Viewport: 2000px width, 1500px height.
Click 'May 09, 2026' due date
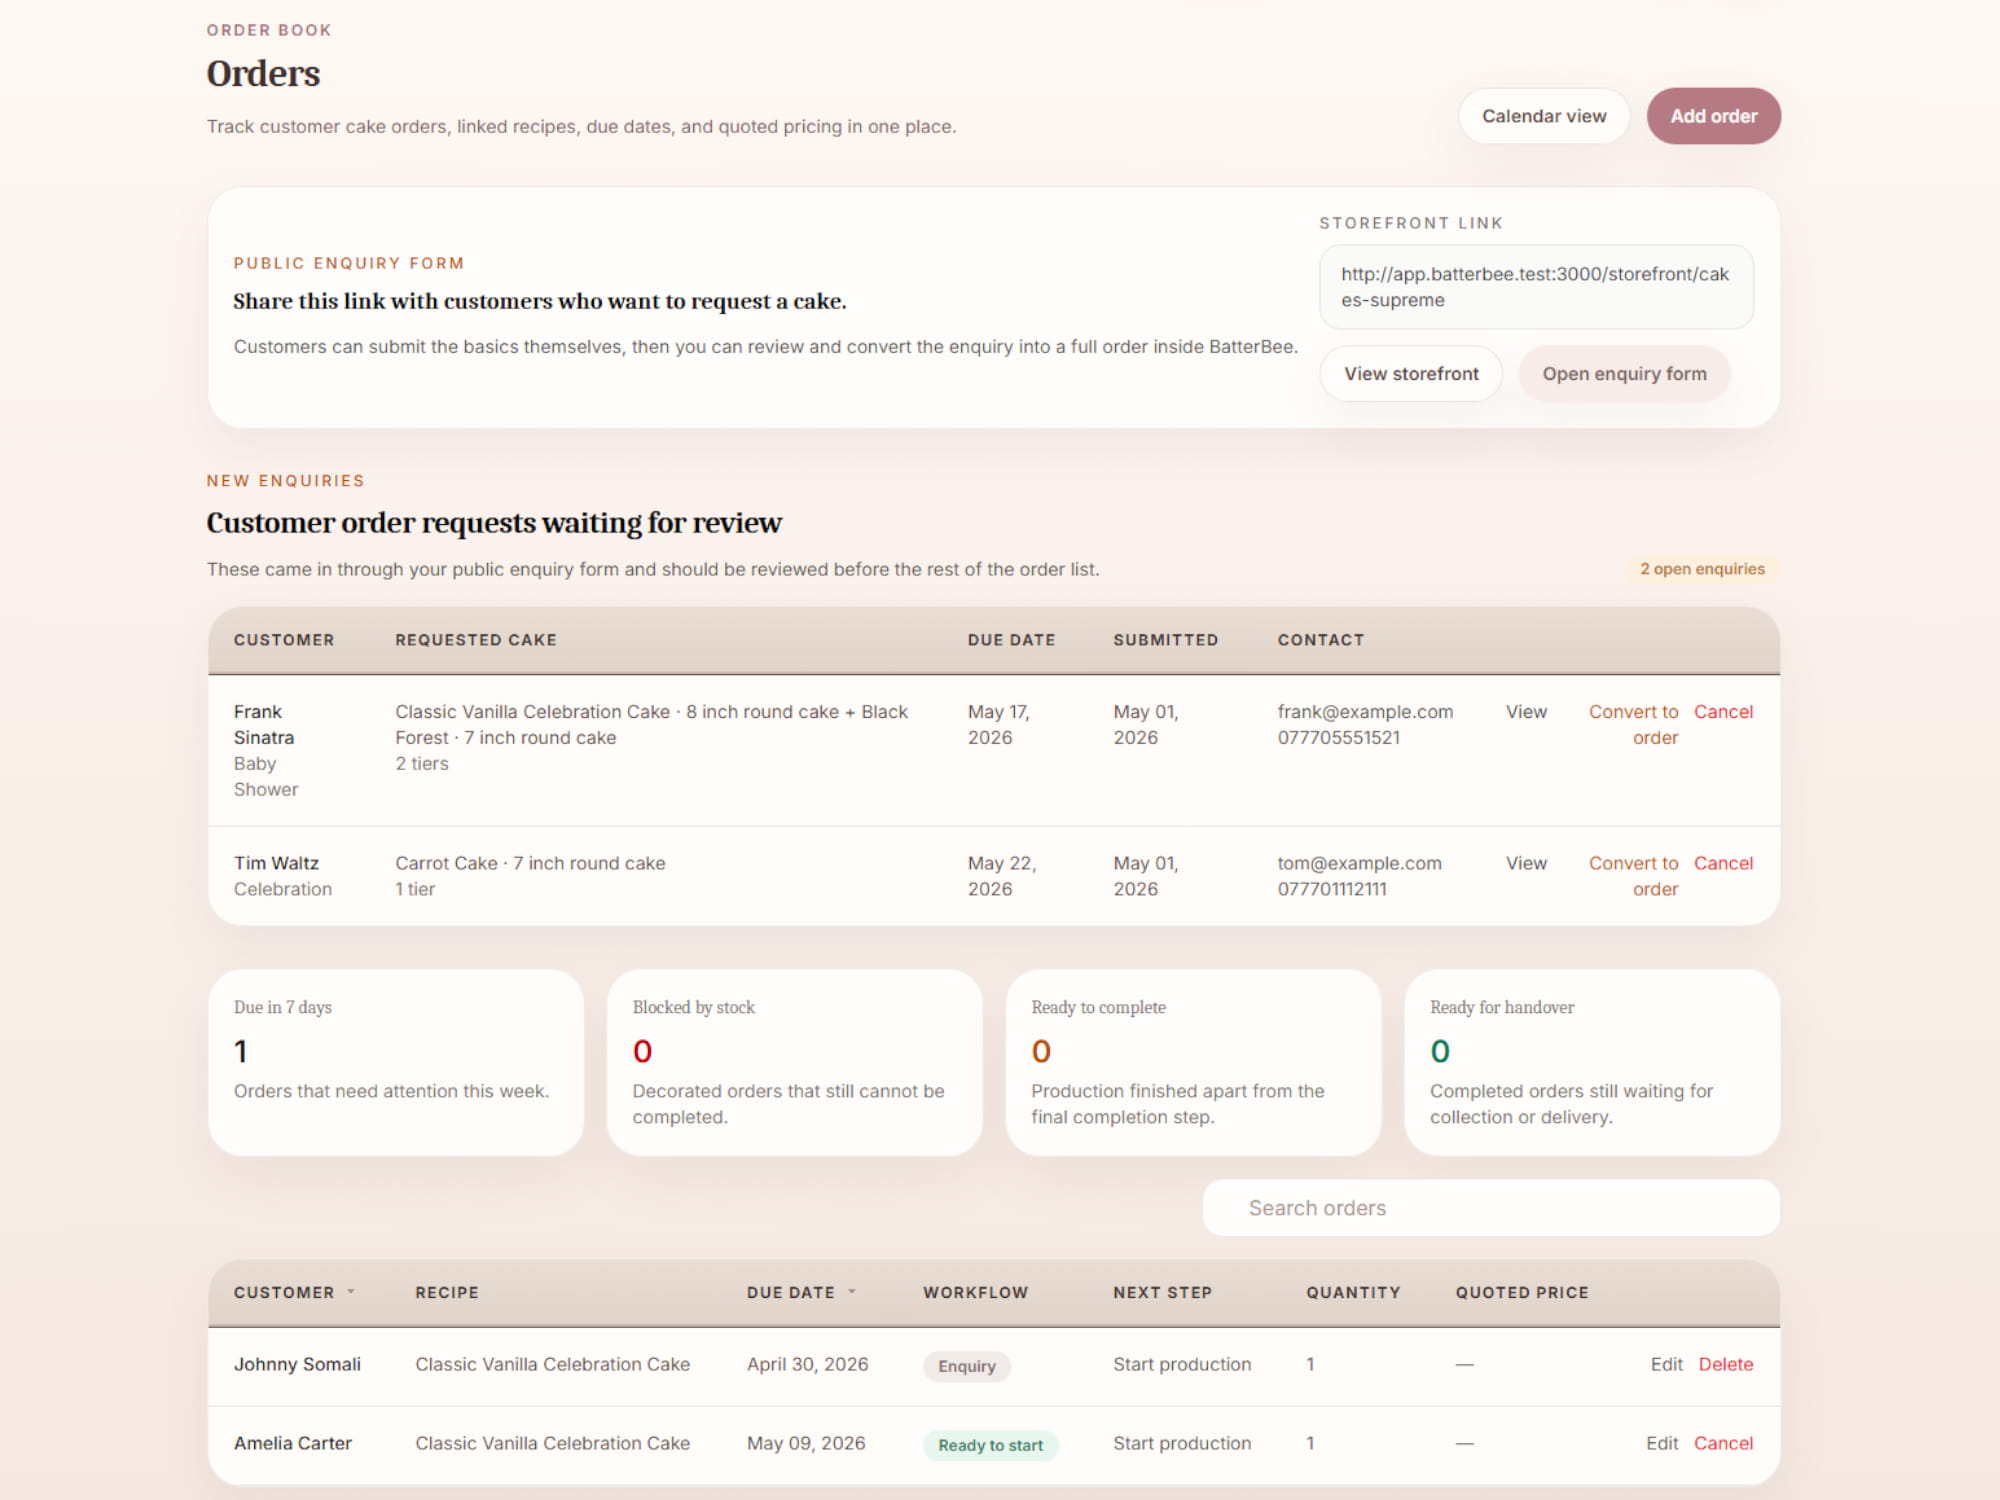tap(806, 1443)
